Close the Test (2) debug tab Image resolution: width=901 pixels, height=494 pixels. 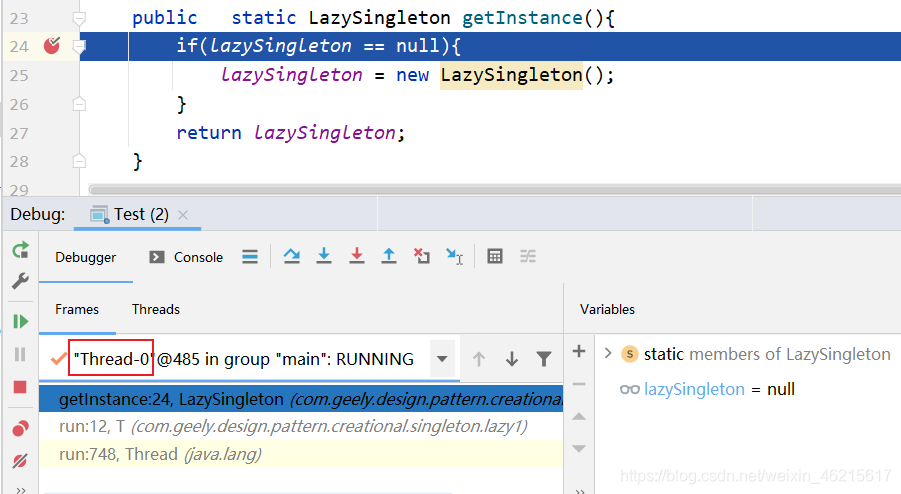point(183,215)
